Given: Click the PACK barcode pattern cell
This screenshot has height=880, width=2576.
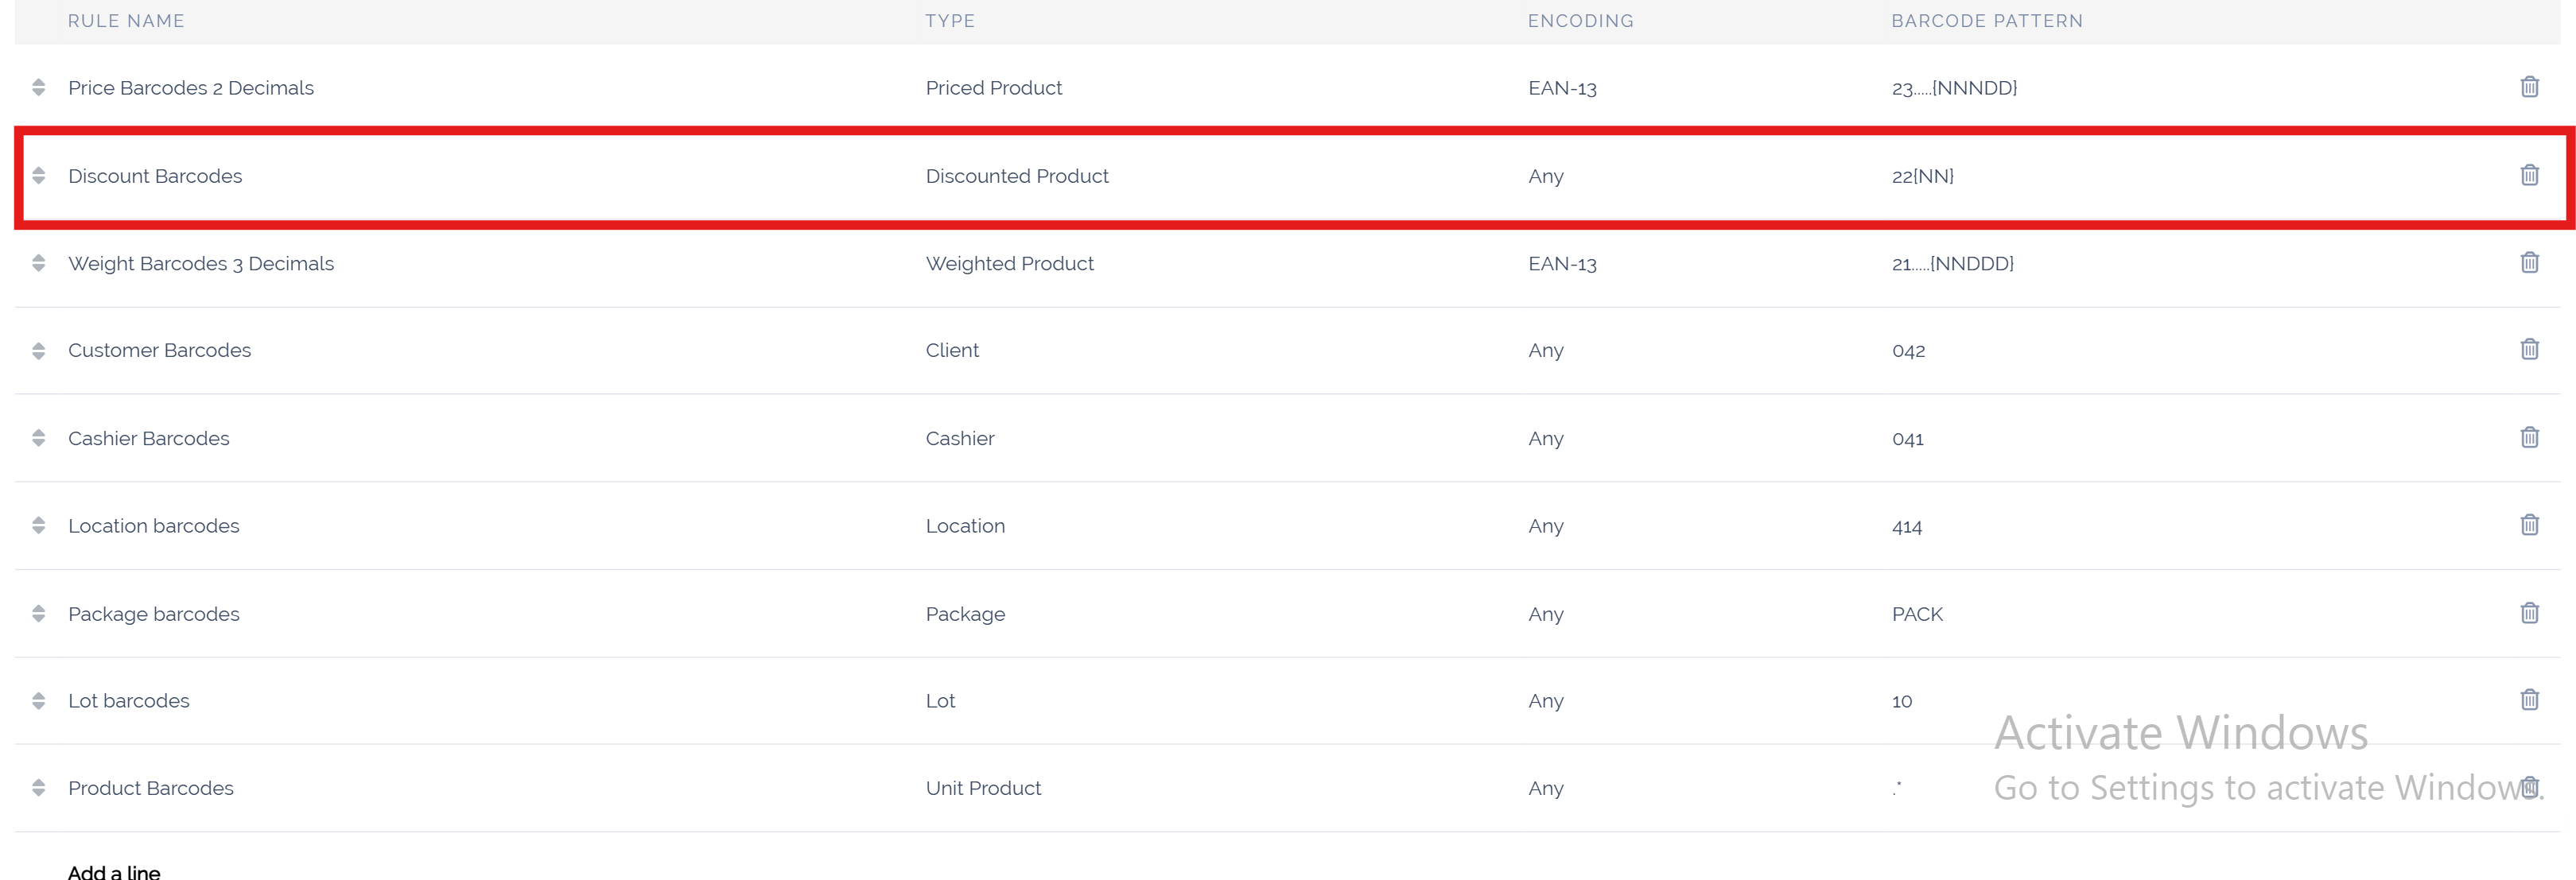Looking at the screenshot, I should pyautogui.click(x=1917, y=614).
